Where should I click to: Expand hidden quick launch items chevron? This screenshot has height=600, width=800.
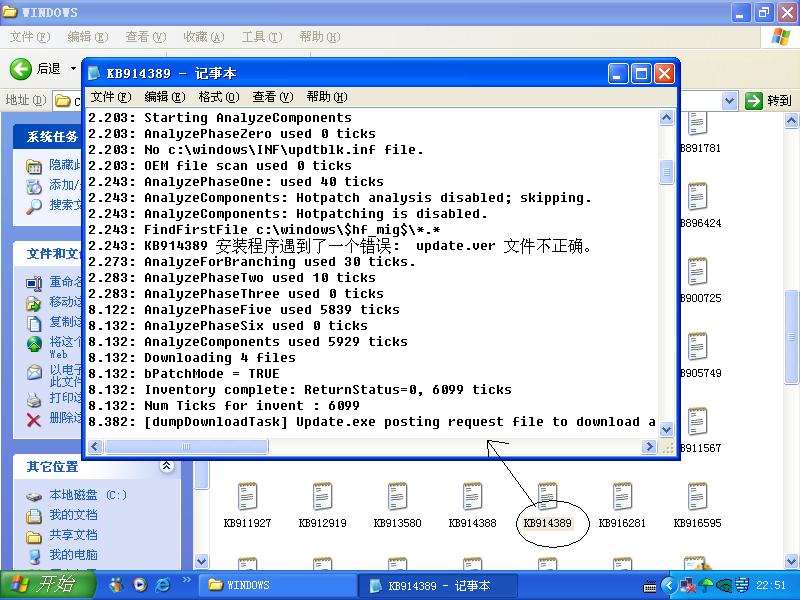click(186, 579)
